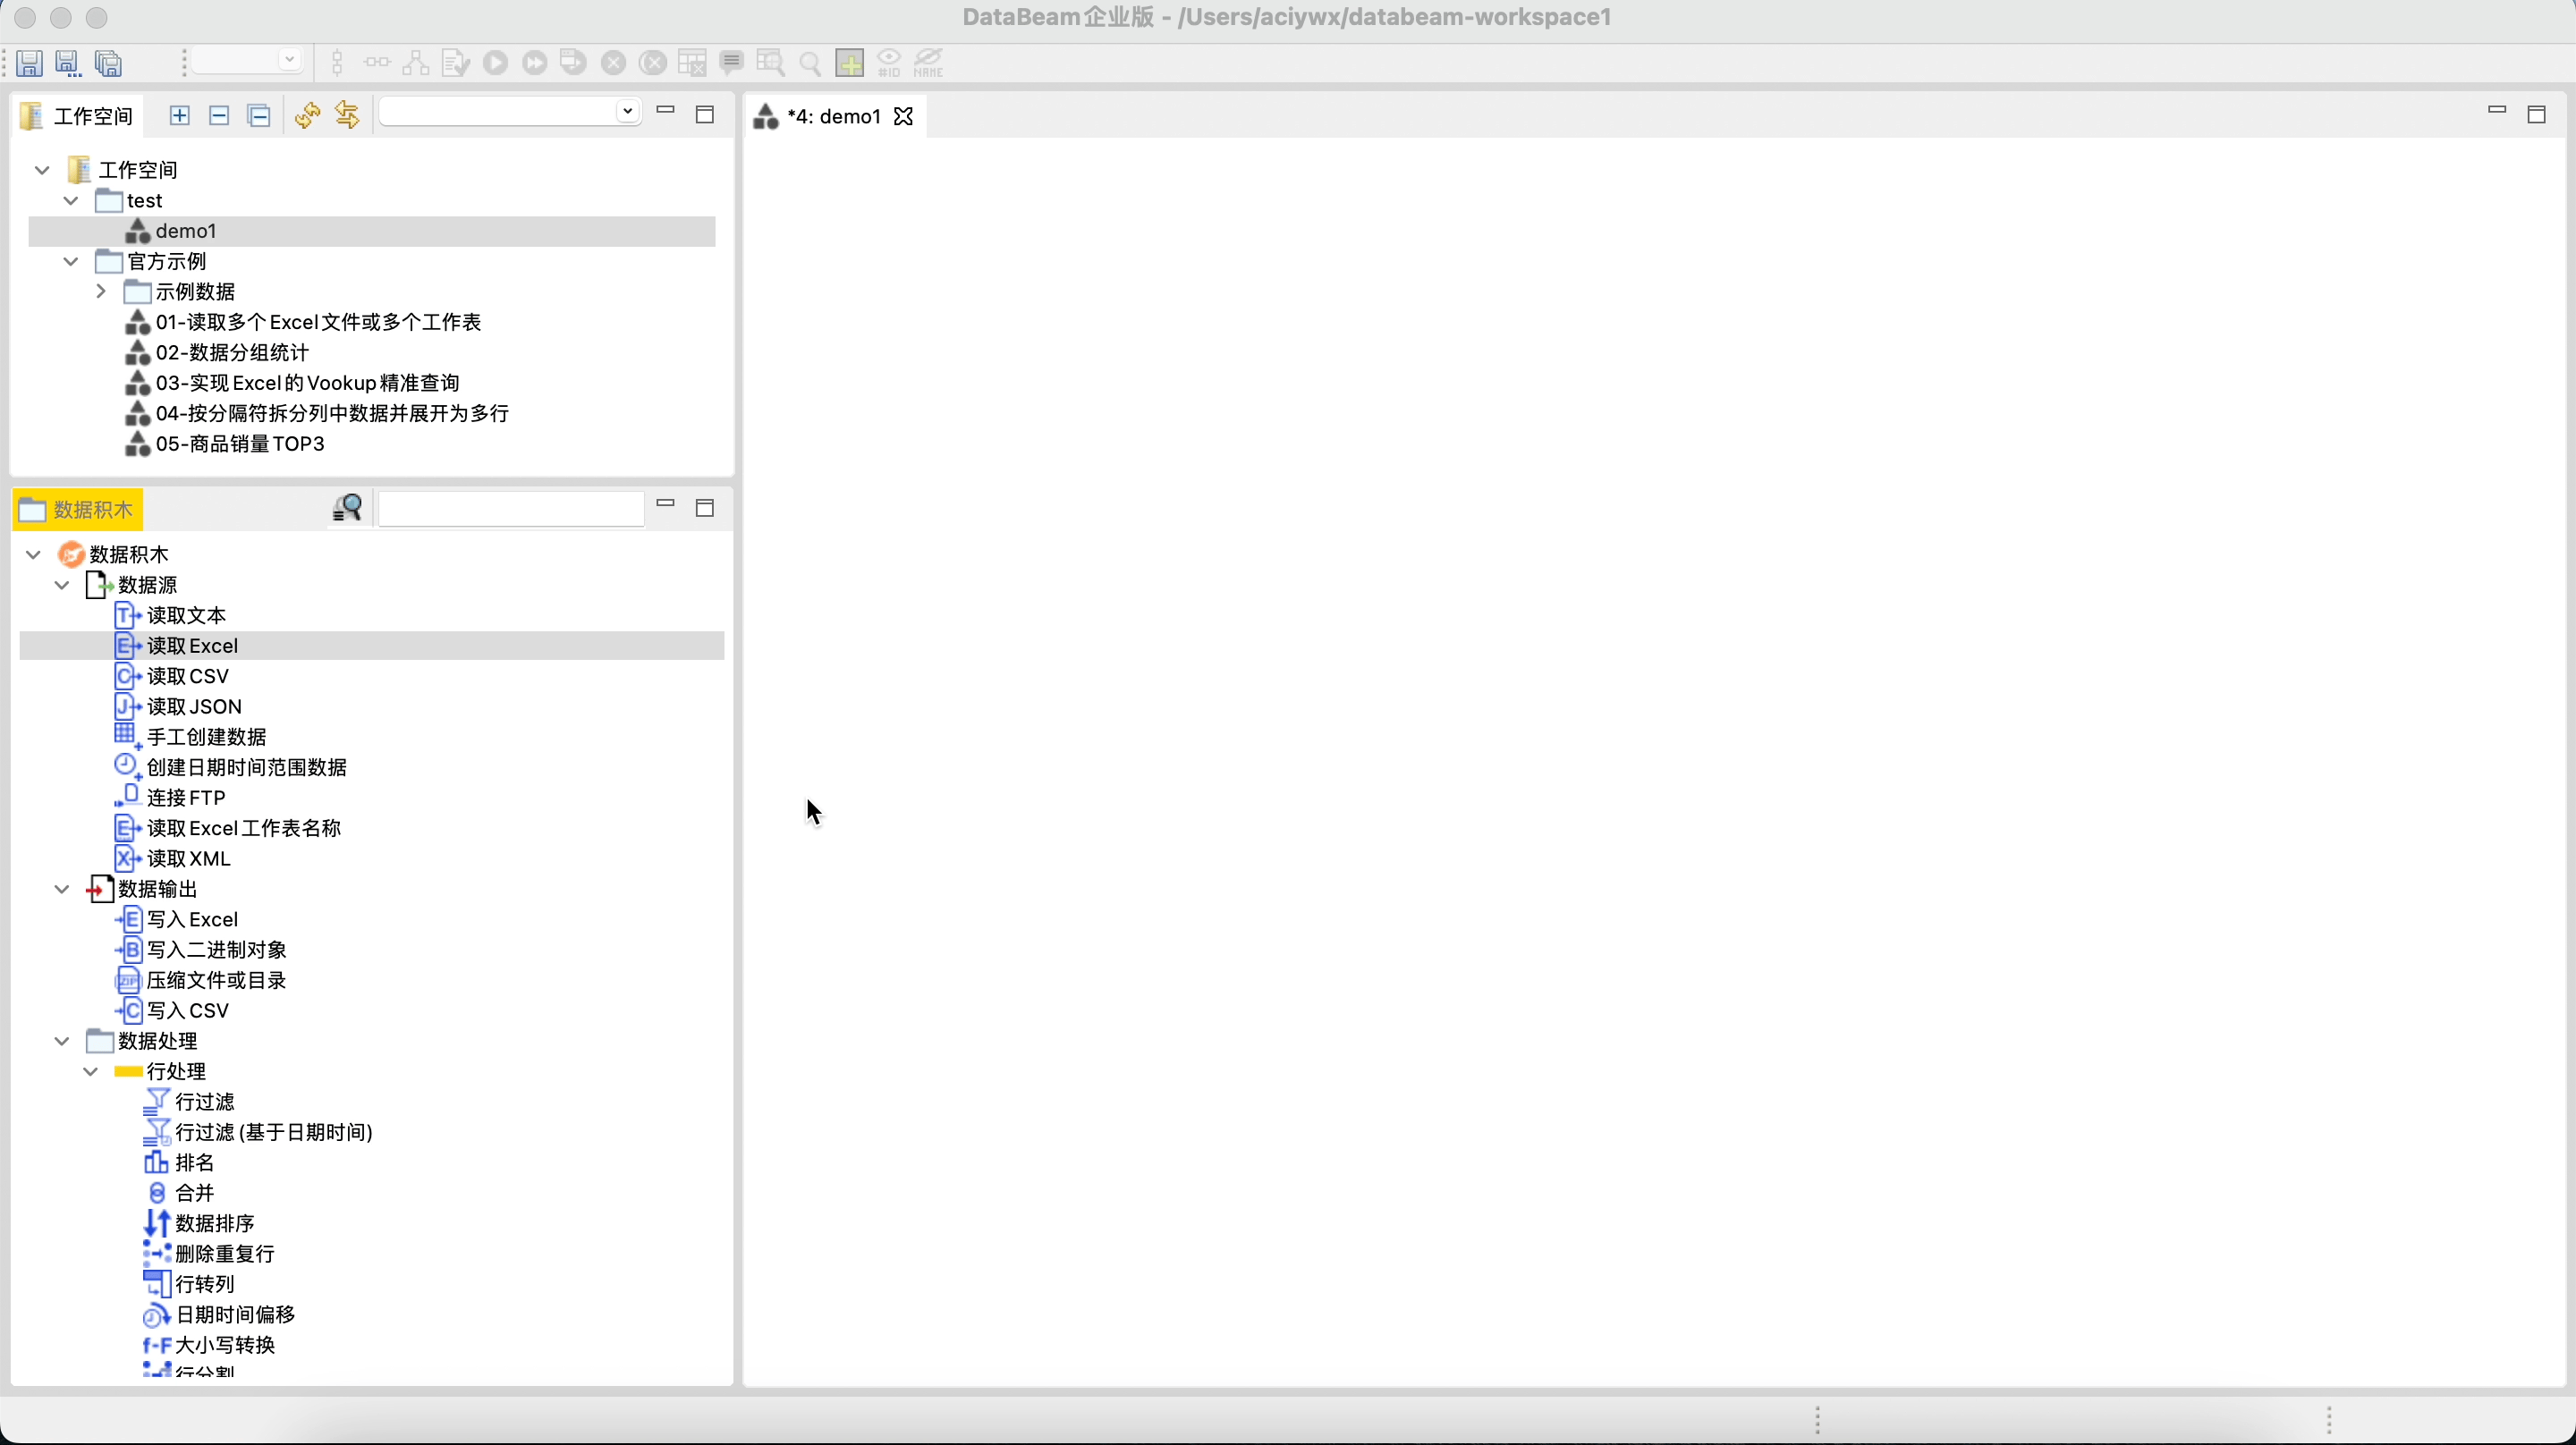Click the Save icon in the toolbar
The height and width of the screenshot is (1445, 2576).
29,63
